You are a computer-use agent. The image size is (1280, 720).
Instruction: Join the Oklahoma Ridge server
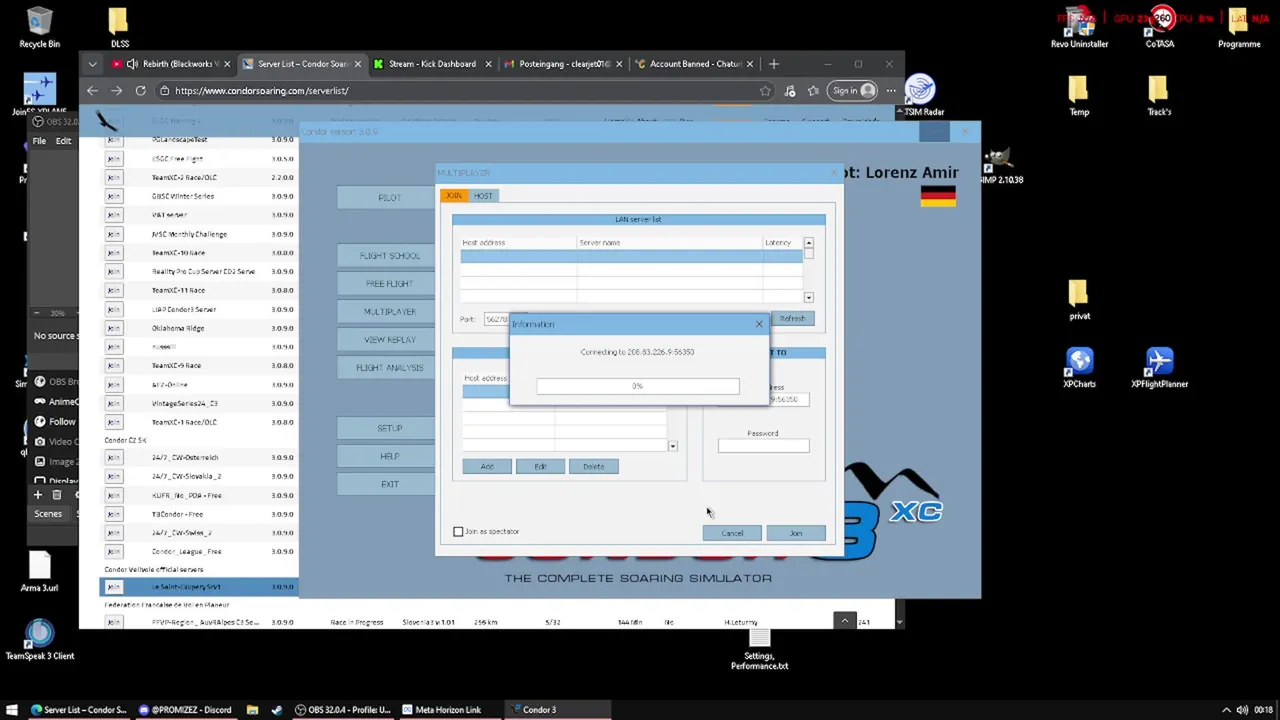[113, 328]
